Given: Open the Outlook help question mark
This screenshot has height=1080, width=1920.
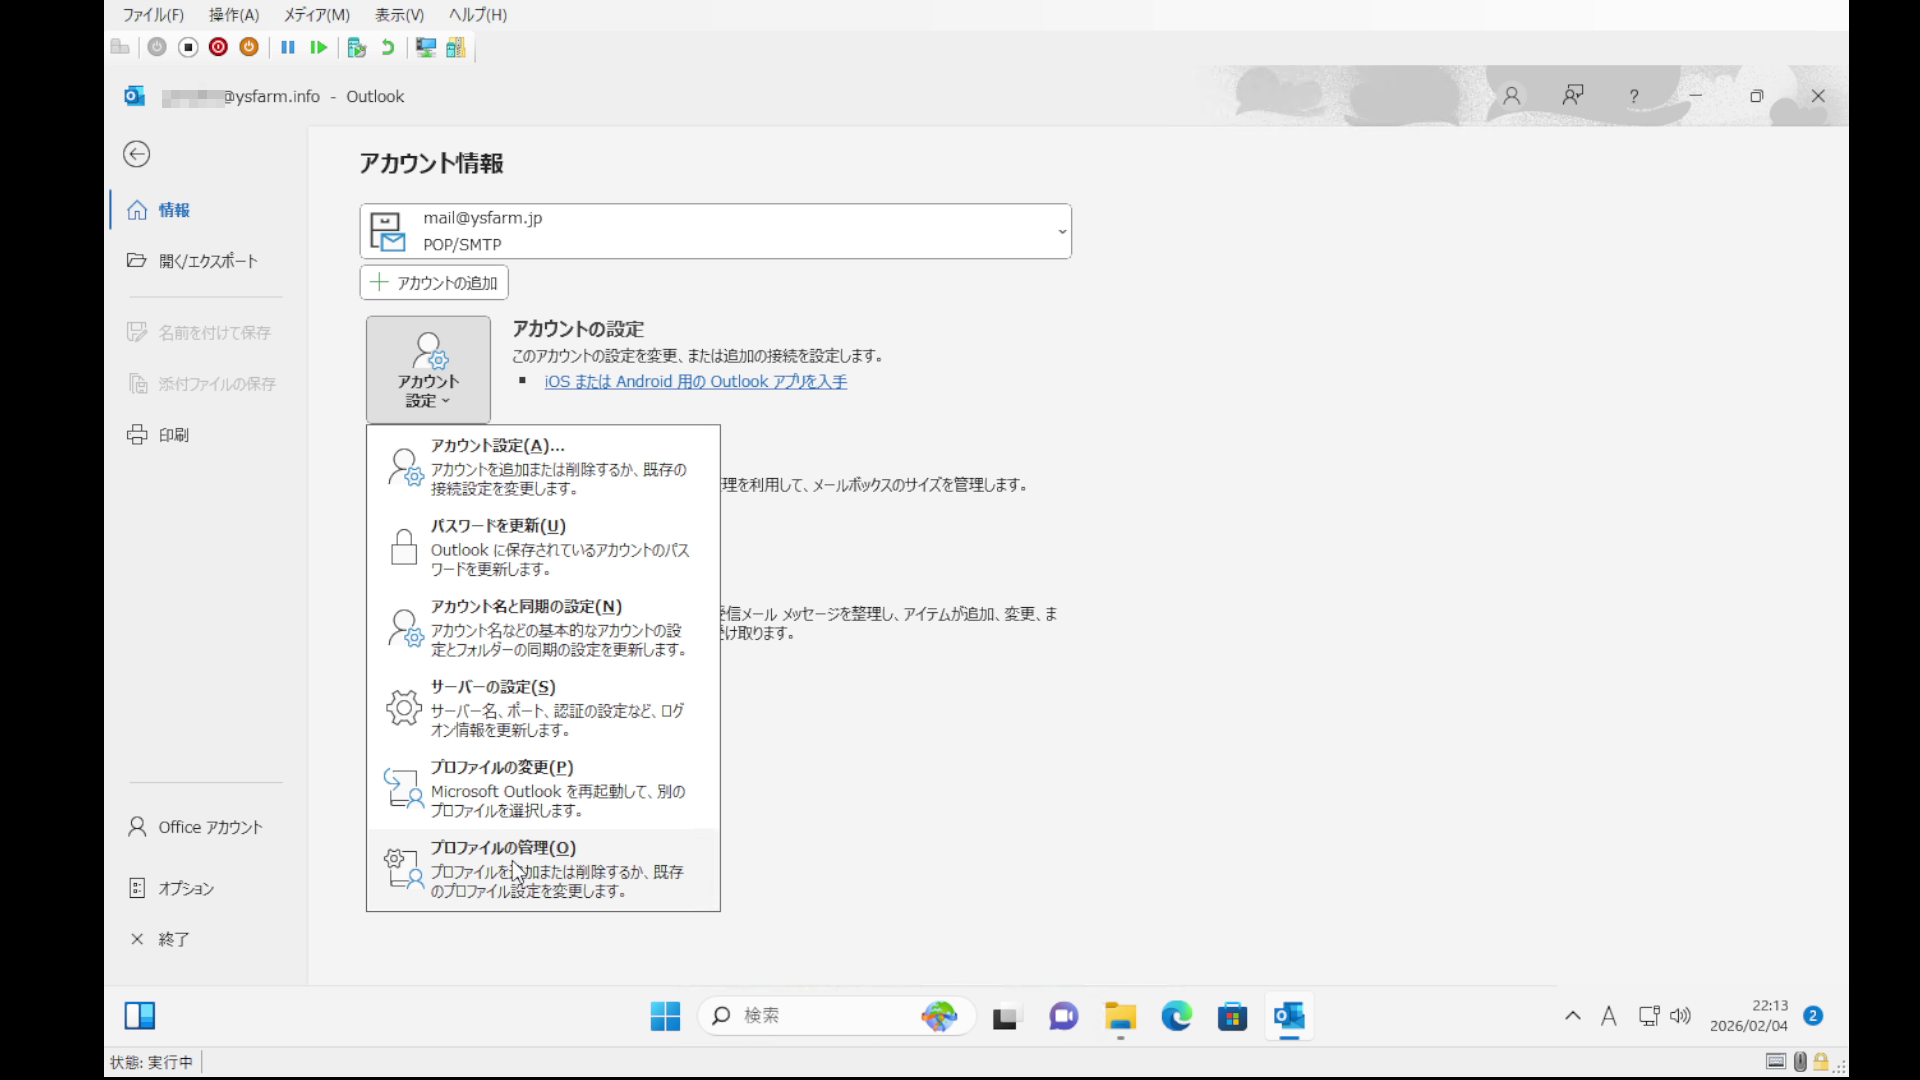Looking at the screenshot, I should point(1634,96).
